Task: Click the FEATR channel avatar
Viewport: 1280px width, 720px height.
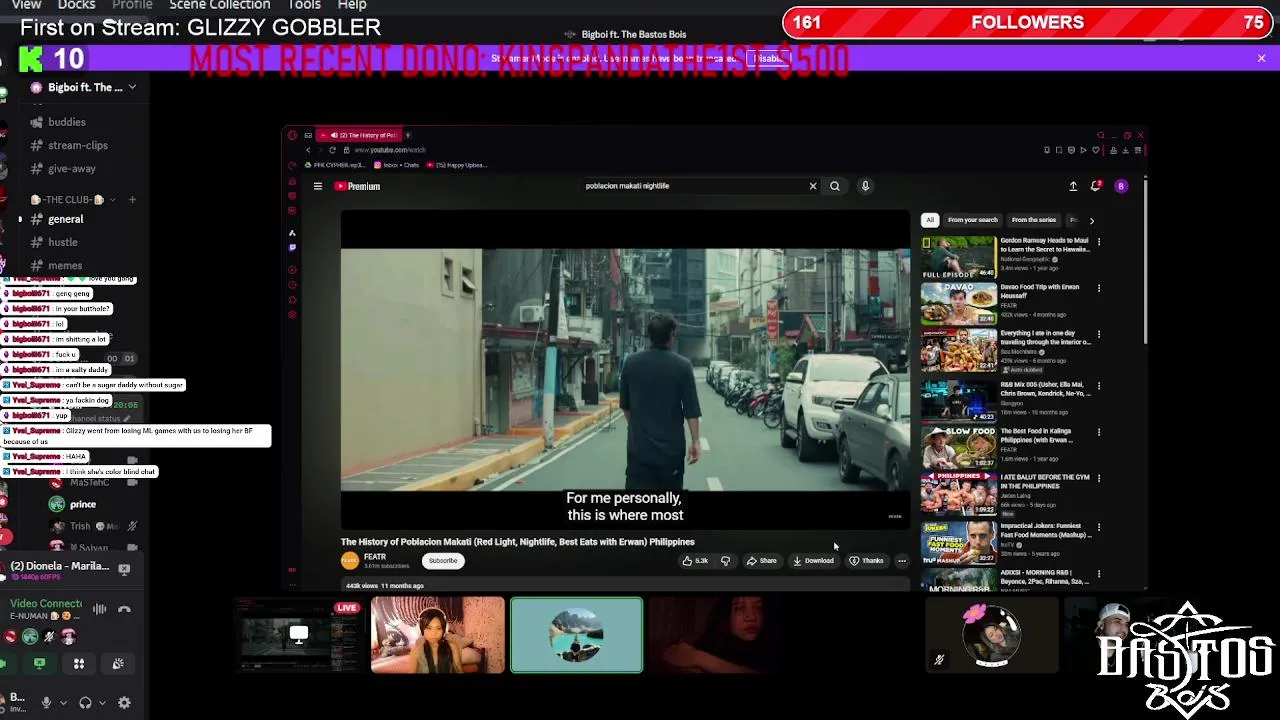Action: (x=349, y=561)
